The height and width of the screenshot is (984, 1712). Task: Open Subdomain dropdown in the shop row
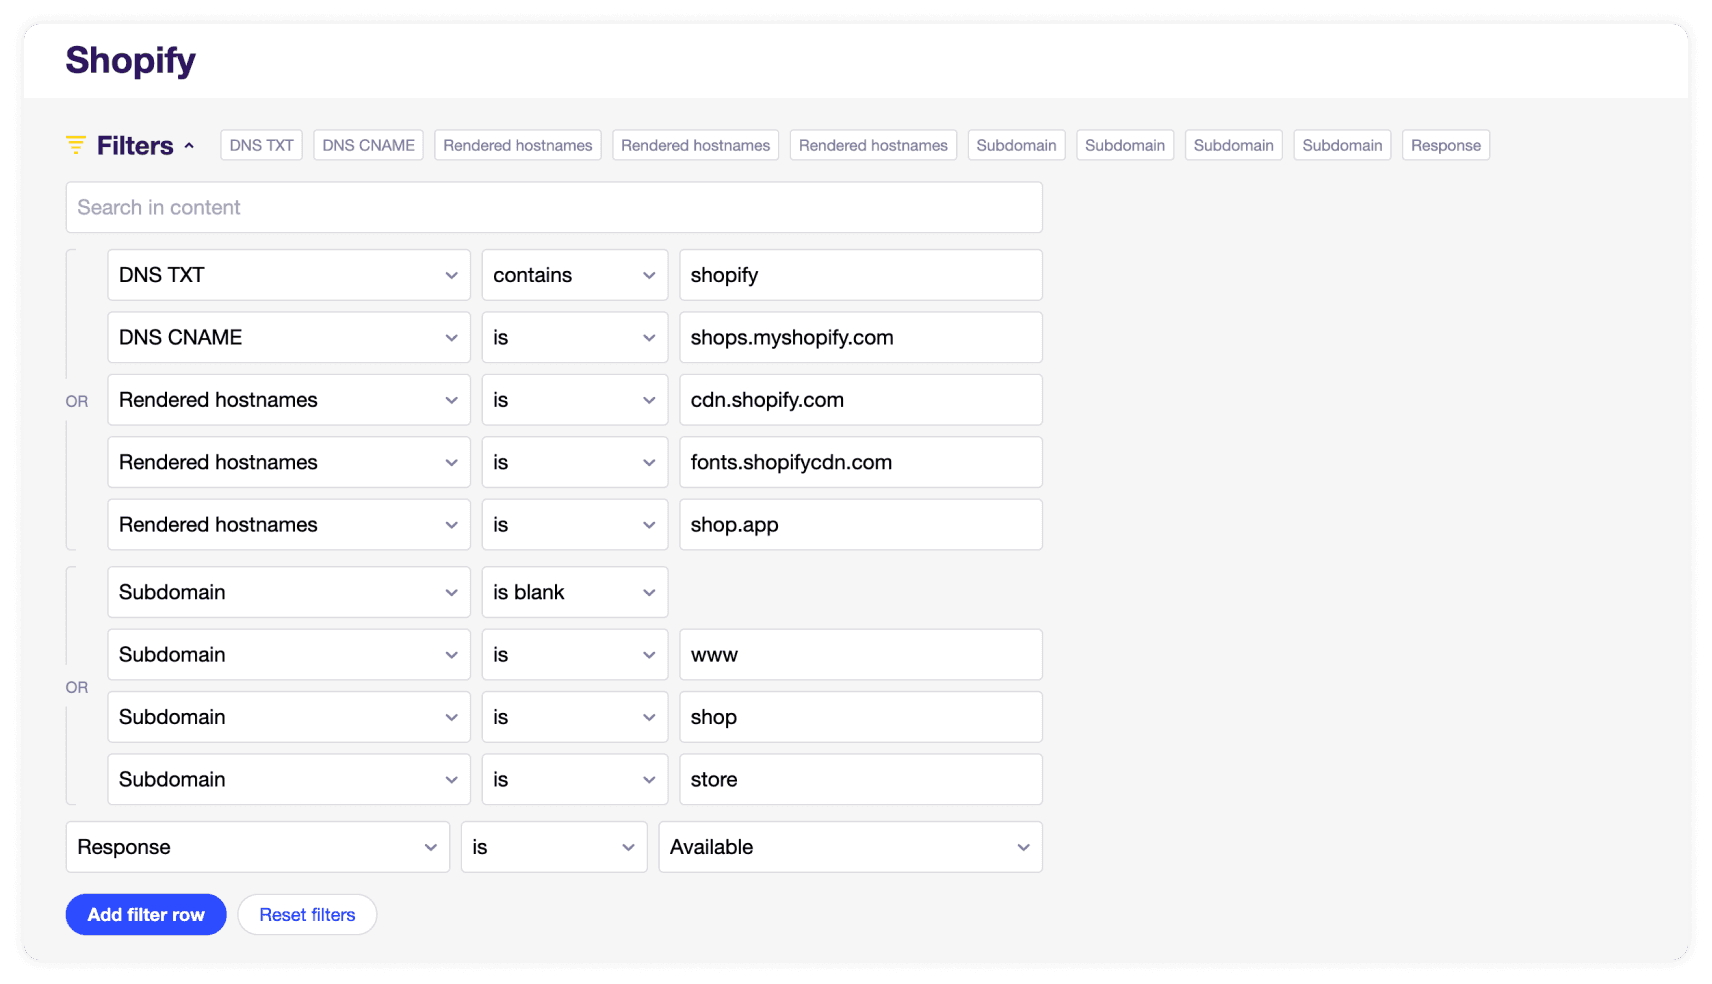coord(289,717)
